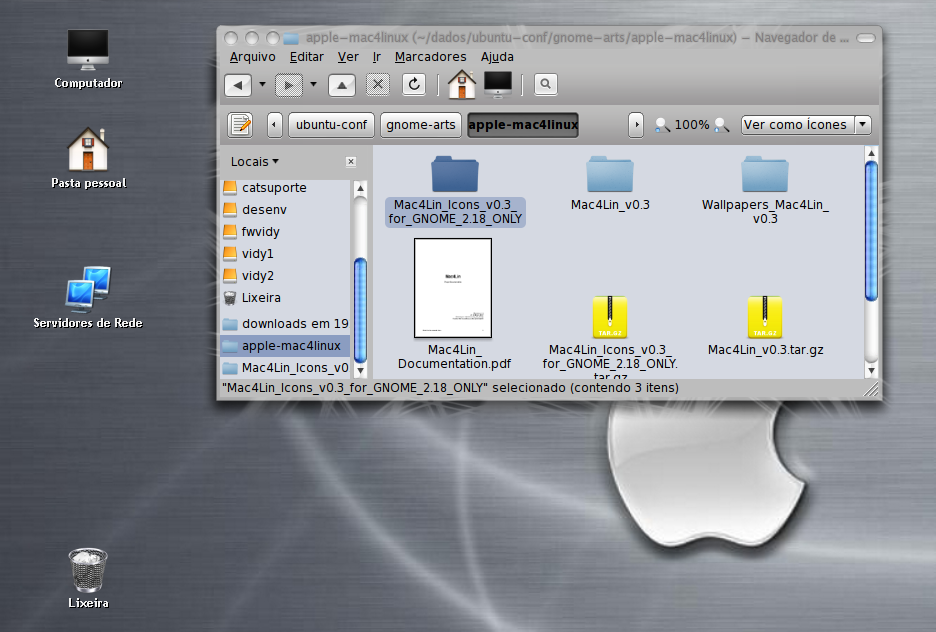Open Lixeira in the sidebar places
This screenshot has height=632, width=936.
coord(285,298)
